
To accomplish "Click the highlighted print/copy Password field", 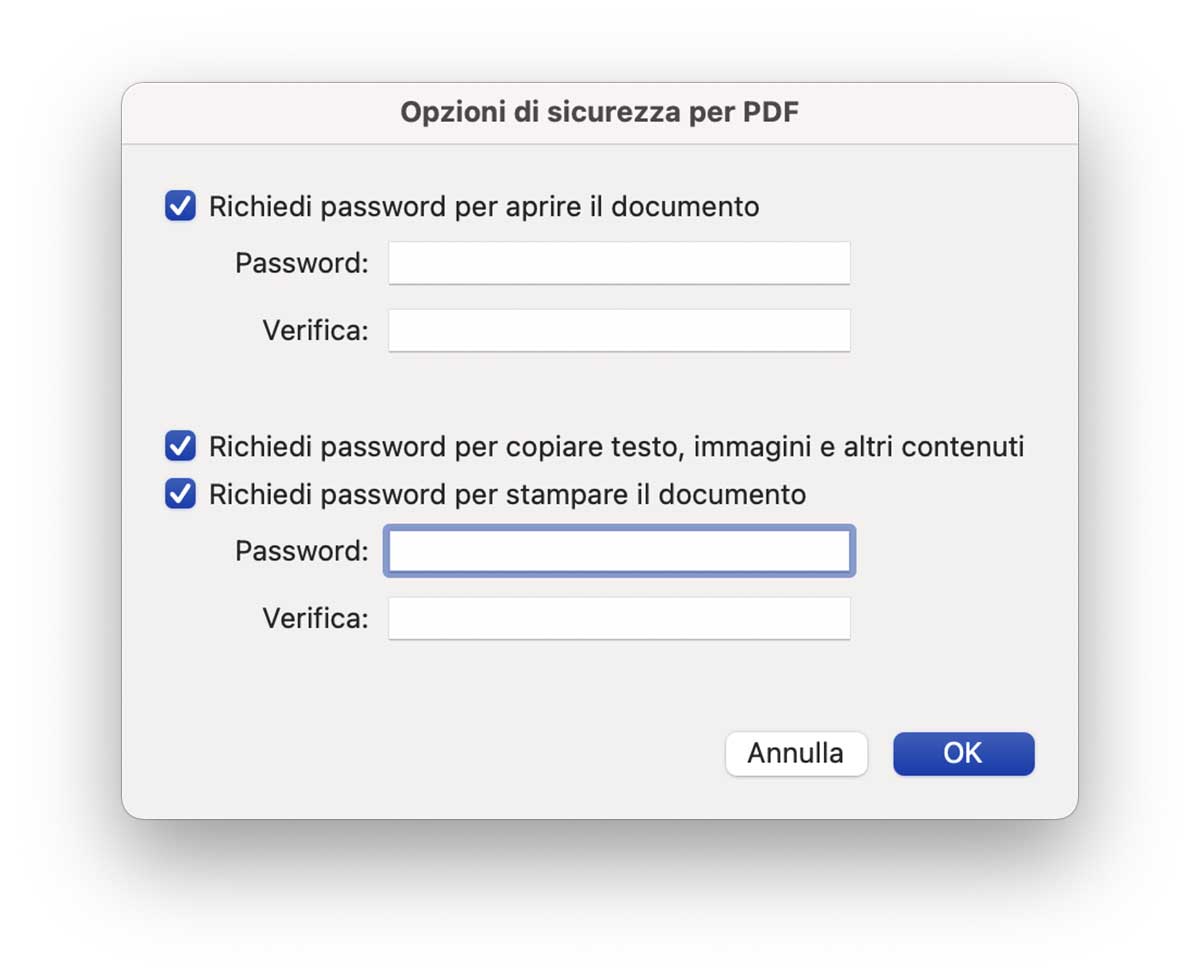I will 619,551.
